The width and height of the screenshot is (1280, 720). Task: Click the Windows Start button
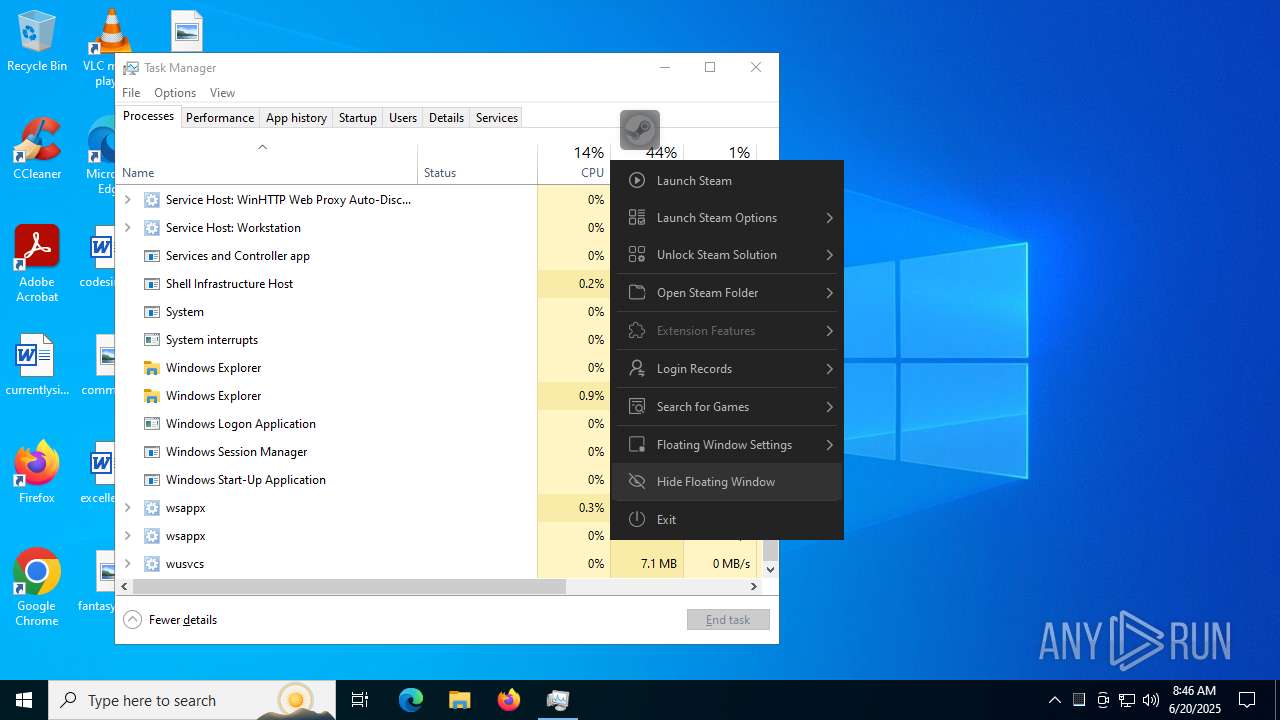(24, 700)
